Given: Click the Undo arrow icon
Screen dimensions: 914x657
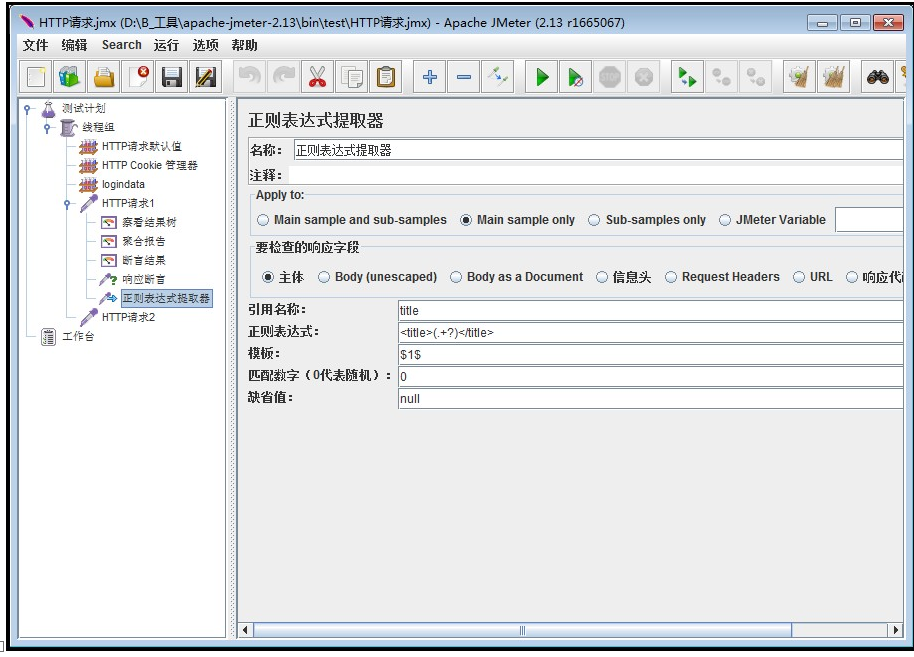Looking at the screenshot, I should point(249,77).
